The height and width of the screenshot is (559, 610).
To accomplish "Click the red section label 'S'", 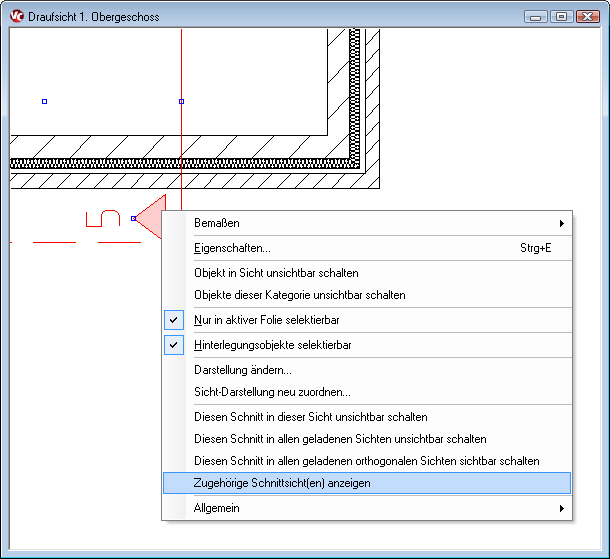I will (x=103, y=218).
